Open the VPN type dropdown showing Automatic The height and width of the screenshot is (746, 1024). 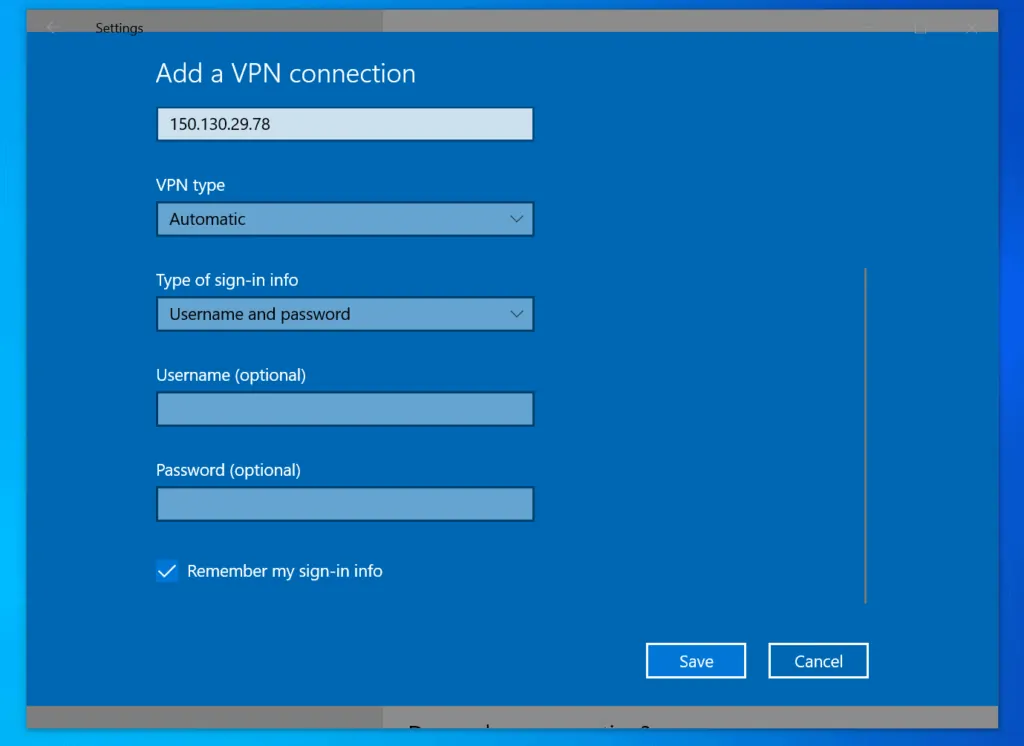pyautogui.click(x=345, y=219)
